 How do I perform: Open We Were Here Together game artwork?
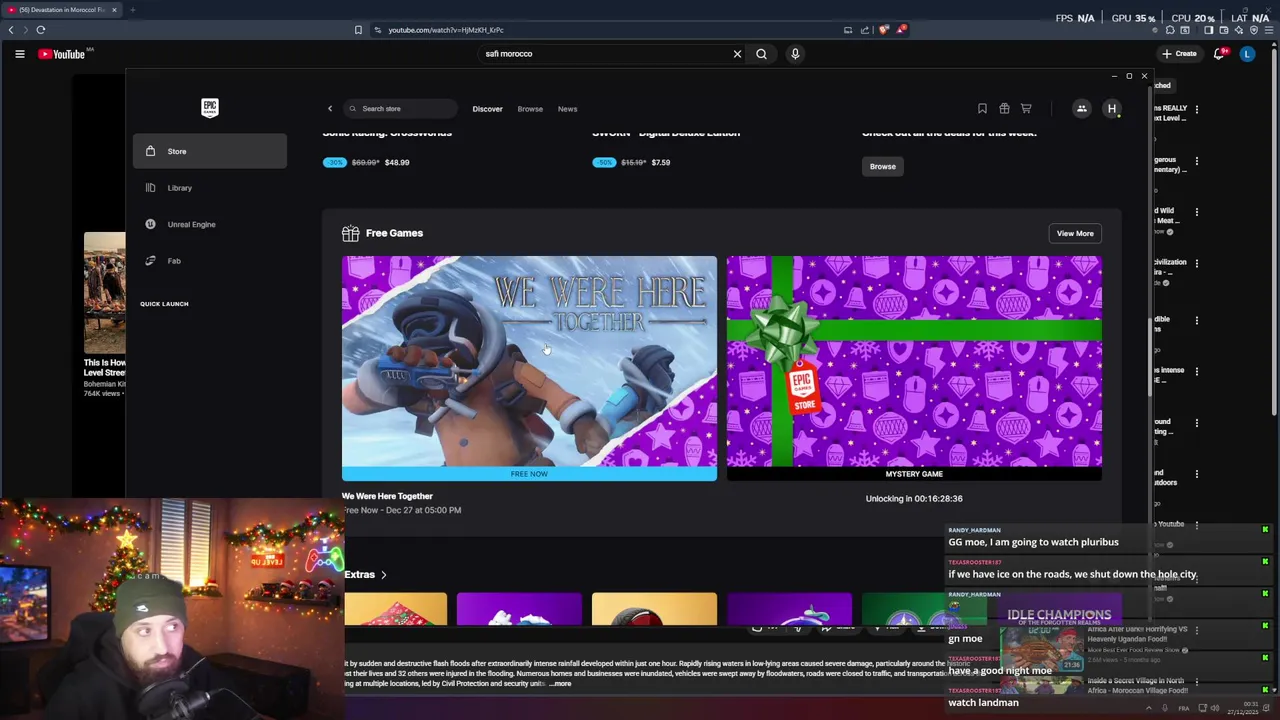click(529, 361)
